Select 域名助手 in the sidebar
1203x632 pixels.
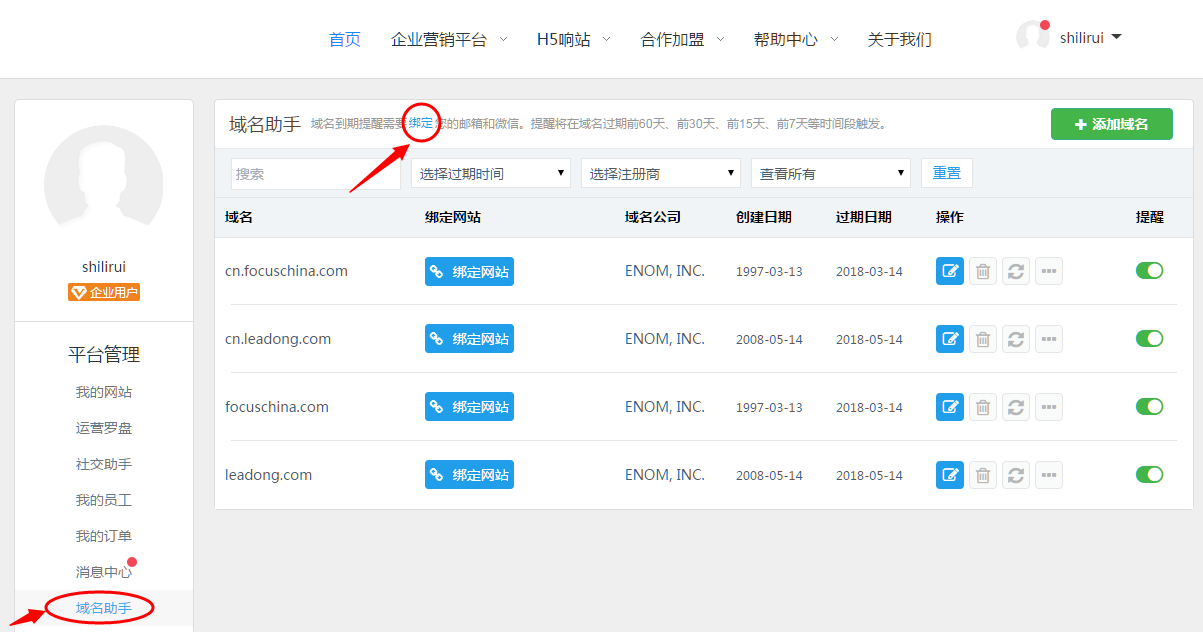[x=103, y=608]
